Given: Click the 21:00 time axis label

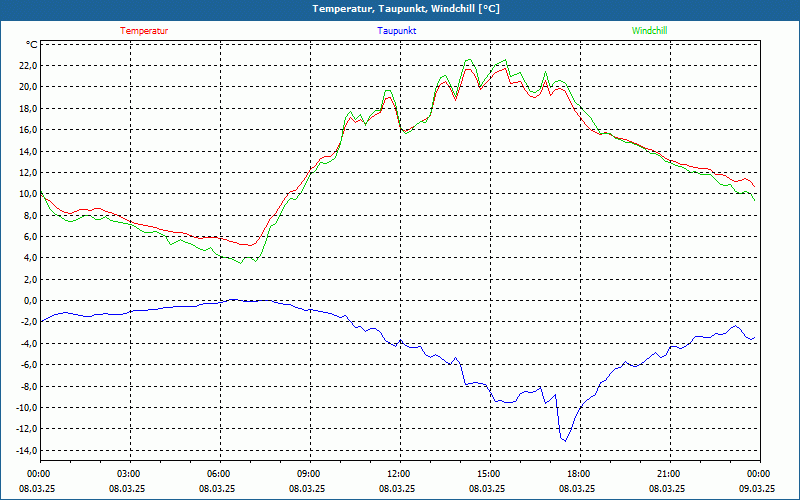Looking at the screenshot, I should [669, 474].
